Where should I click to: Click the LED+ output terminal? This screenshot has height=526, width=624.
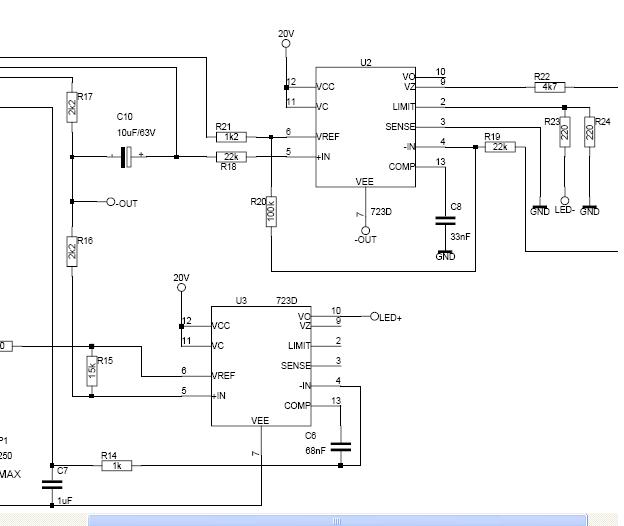(375, 317)
